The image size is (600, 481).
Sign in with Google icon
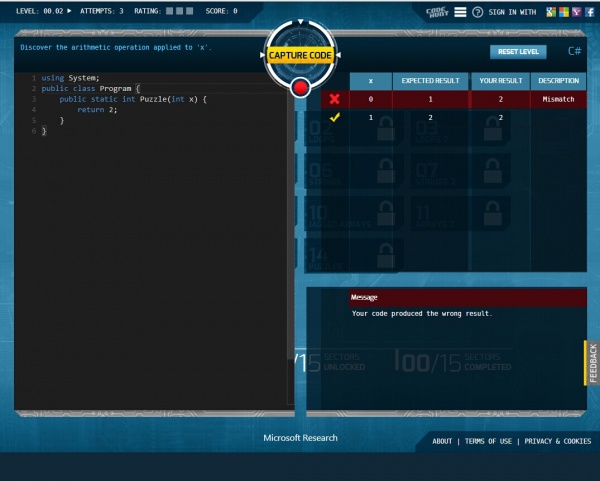tap(550, 12)
